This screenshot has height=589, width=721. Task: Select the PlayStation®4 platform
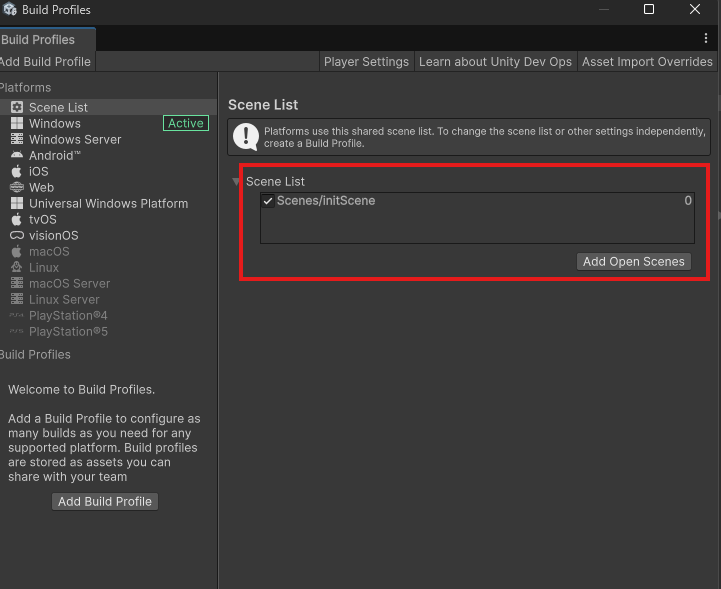coord(109,315)
